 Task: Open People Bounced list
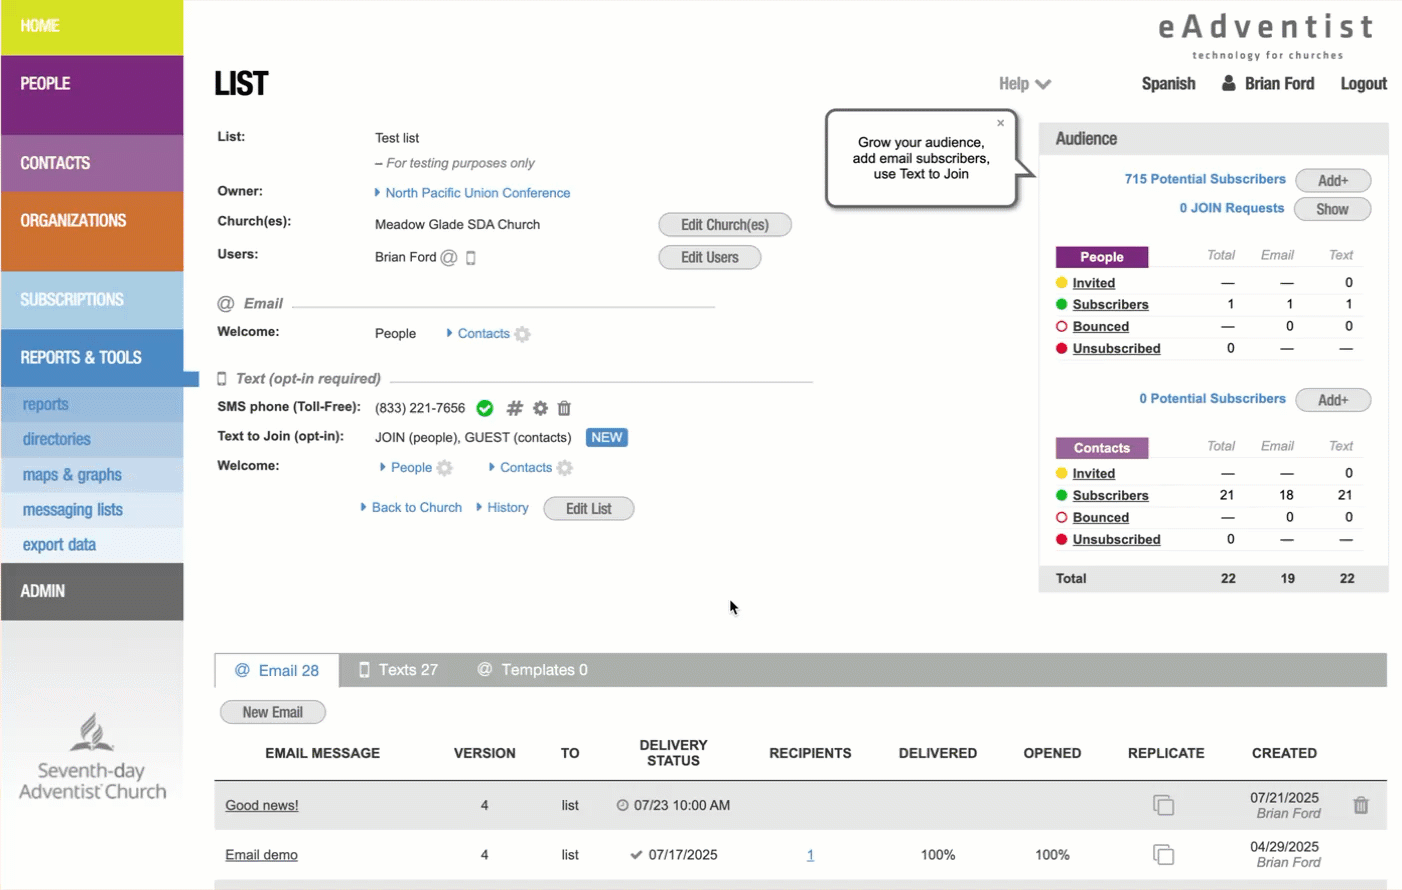pos(1100,327)
